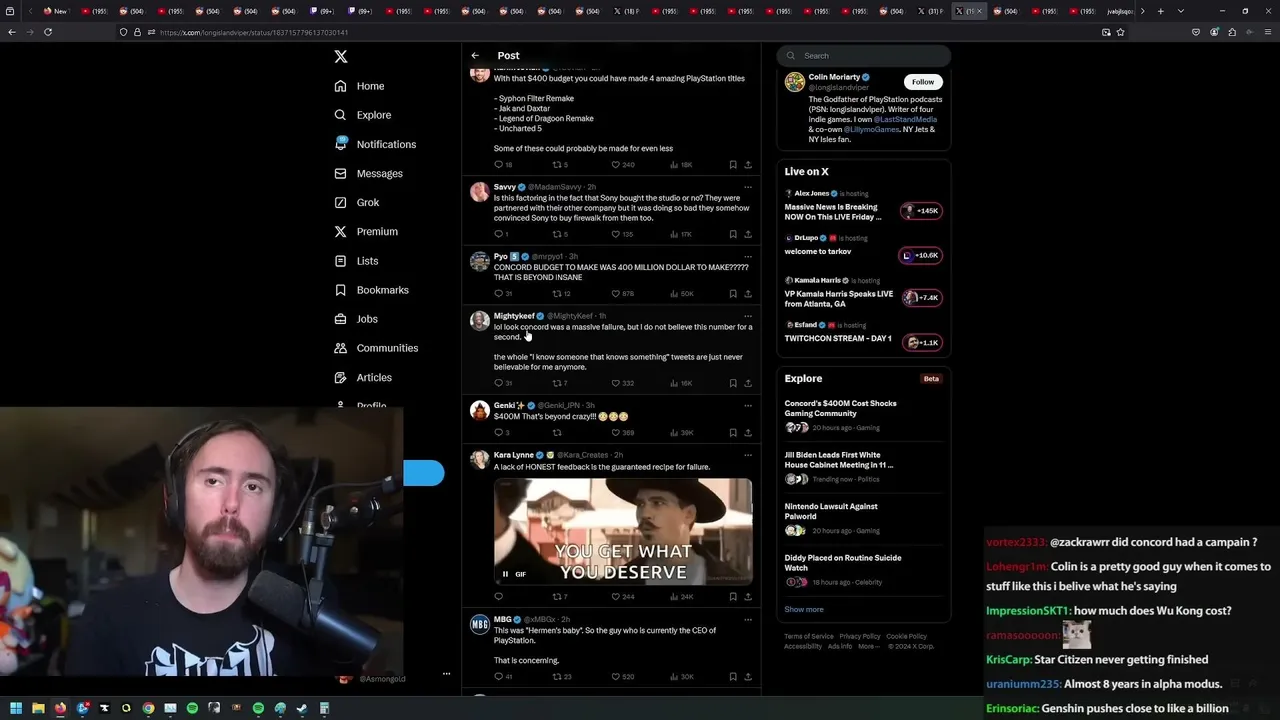Like Genki's tweet

tap(616, 433)
